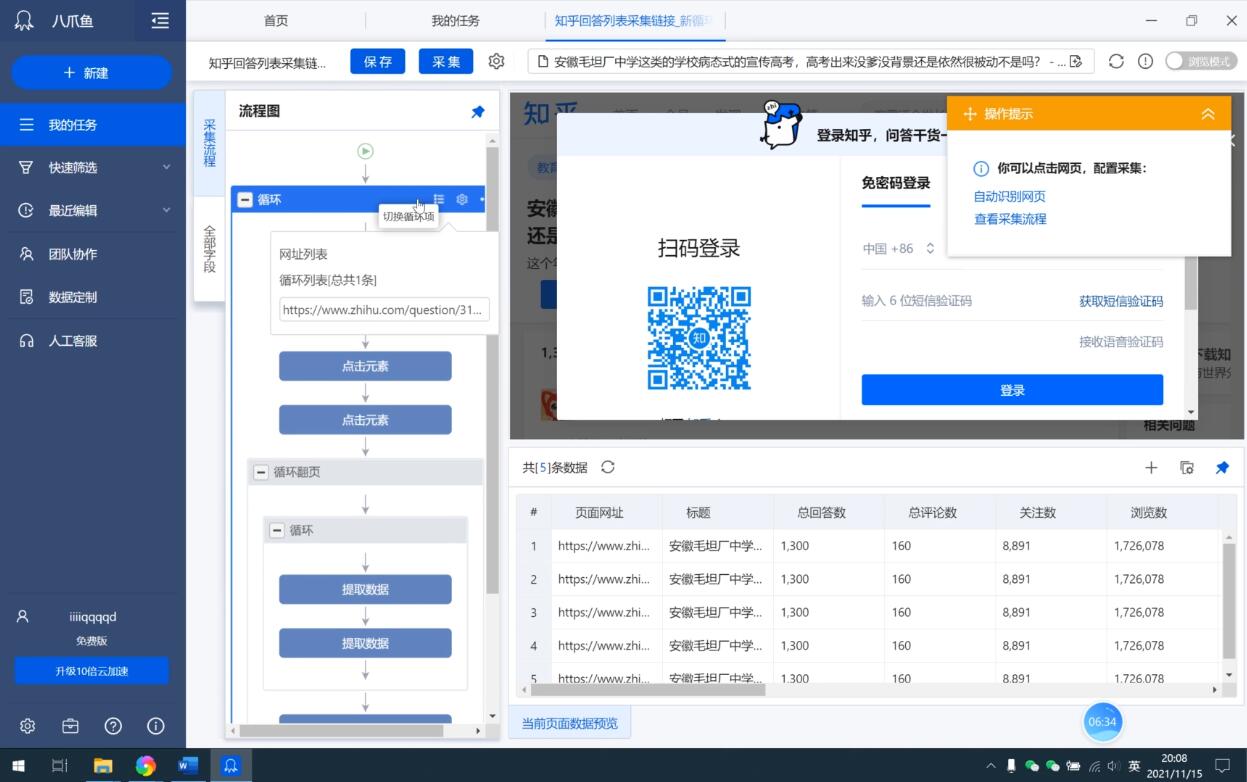Click the copy data icon above table
The height and width of the screenshot is (782, 1247).
click(x=1187, y=467)
